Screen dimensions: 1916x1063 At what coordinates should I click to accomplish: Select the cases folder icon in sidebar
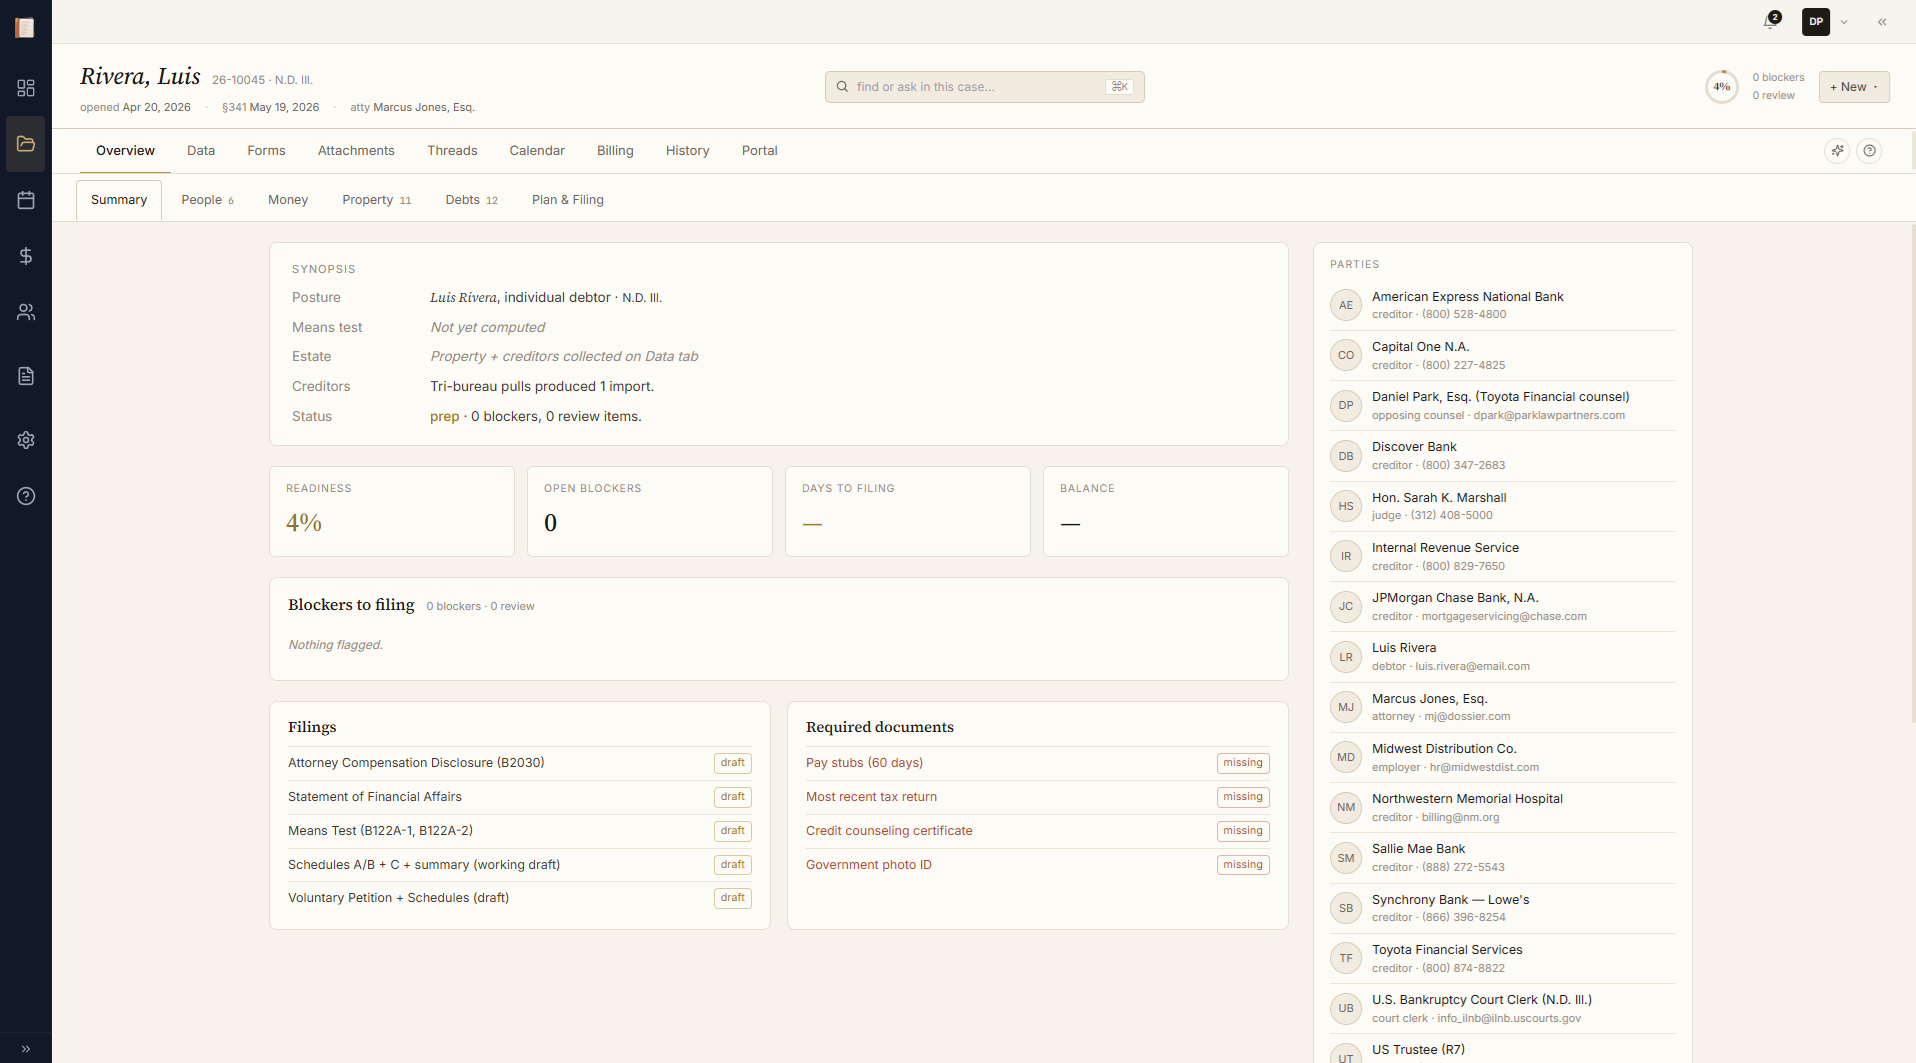coord(26,144)
